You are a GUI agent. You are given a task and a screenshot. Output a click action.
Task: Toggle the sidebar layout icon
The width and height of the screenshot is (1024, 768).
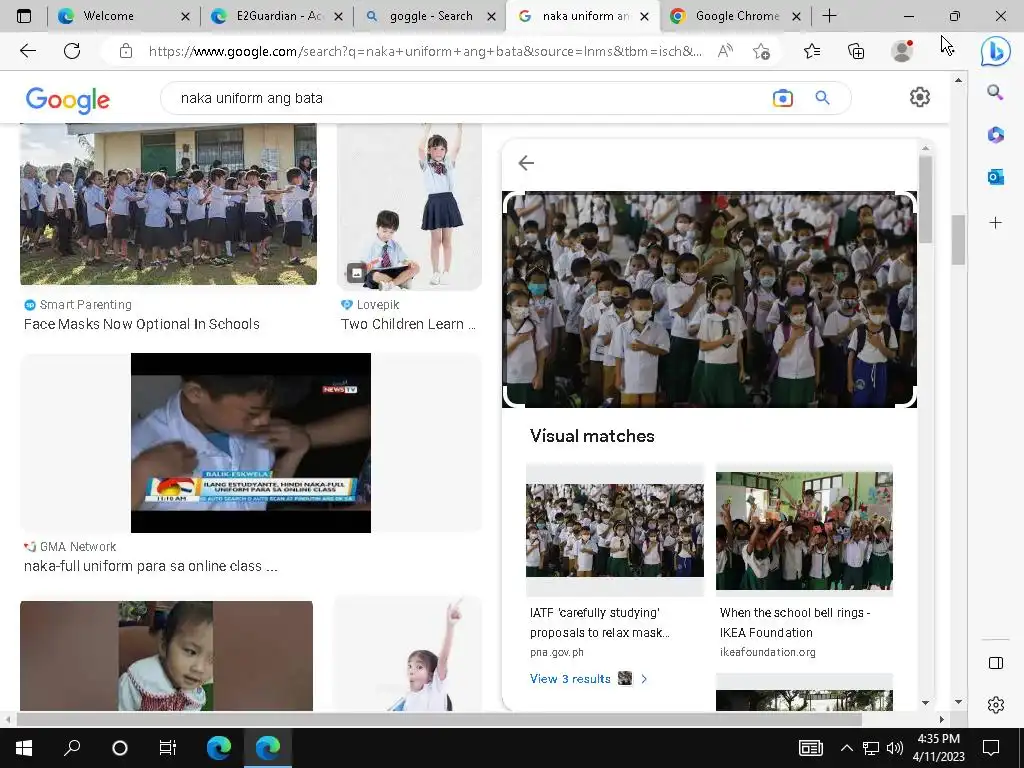[x=995, y=663]
